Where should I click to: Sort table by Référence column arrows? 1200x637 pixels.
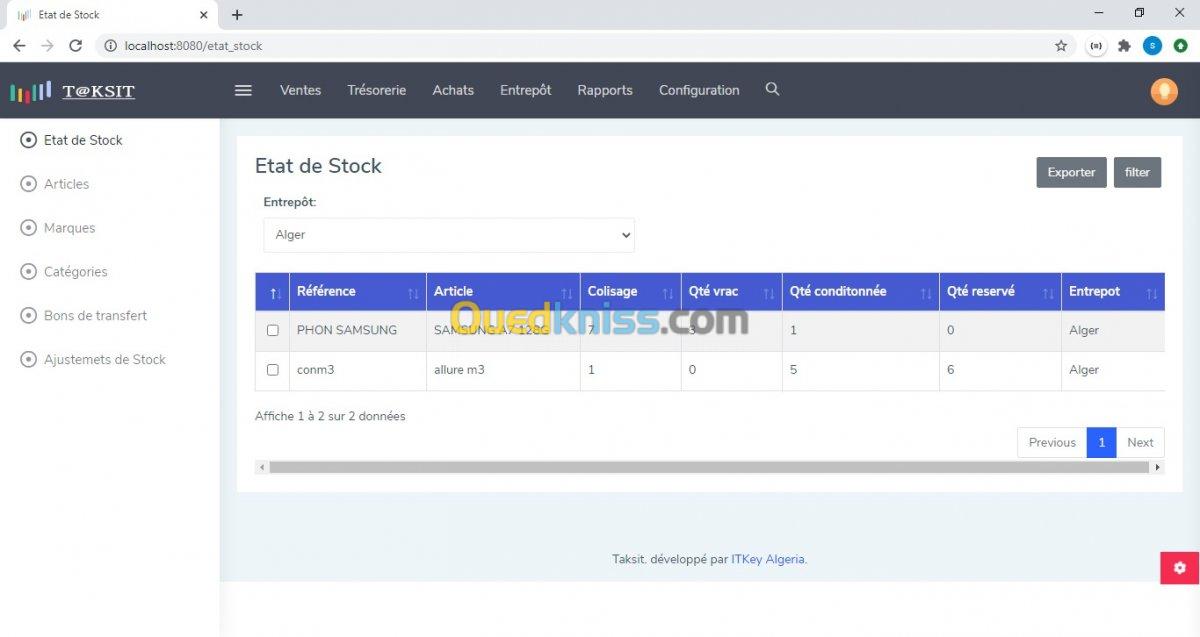click(413, 293)
